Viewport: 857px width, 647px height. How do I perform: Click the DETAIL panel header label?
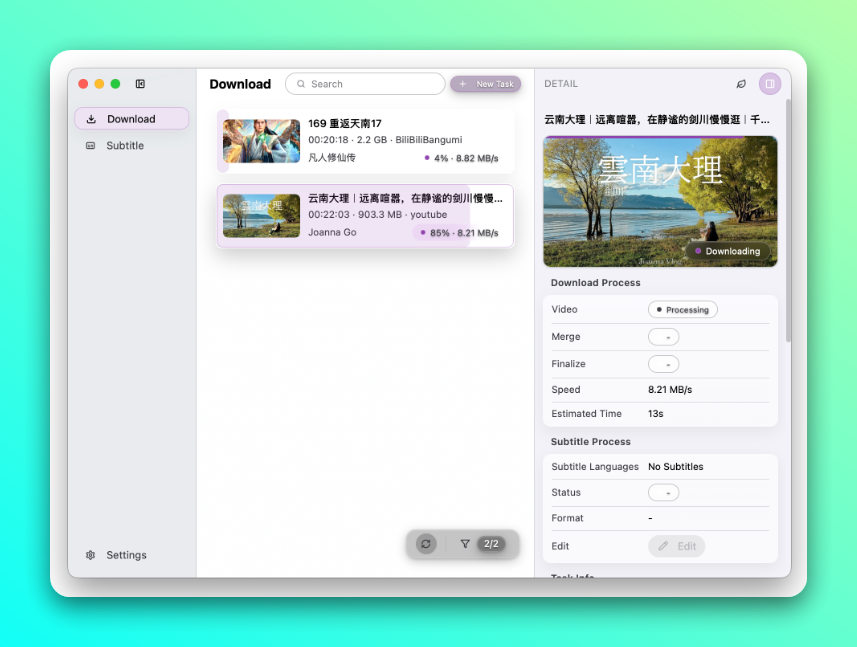point(561,84)
